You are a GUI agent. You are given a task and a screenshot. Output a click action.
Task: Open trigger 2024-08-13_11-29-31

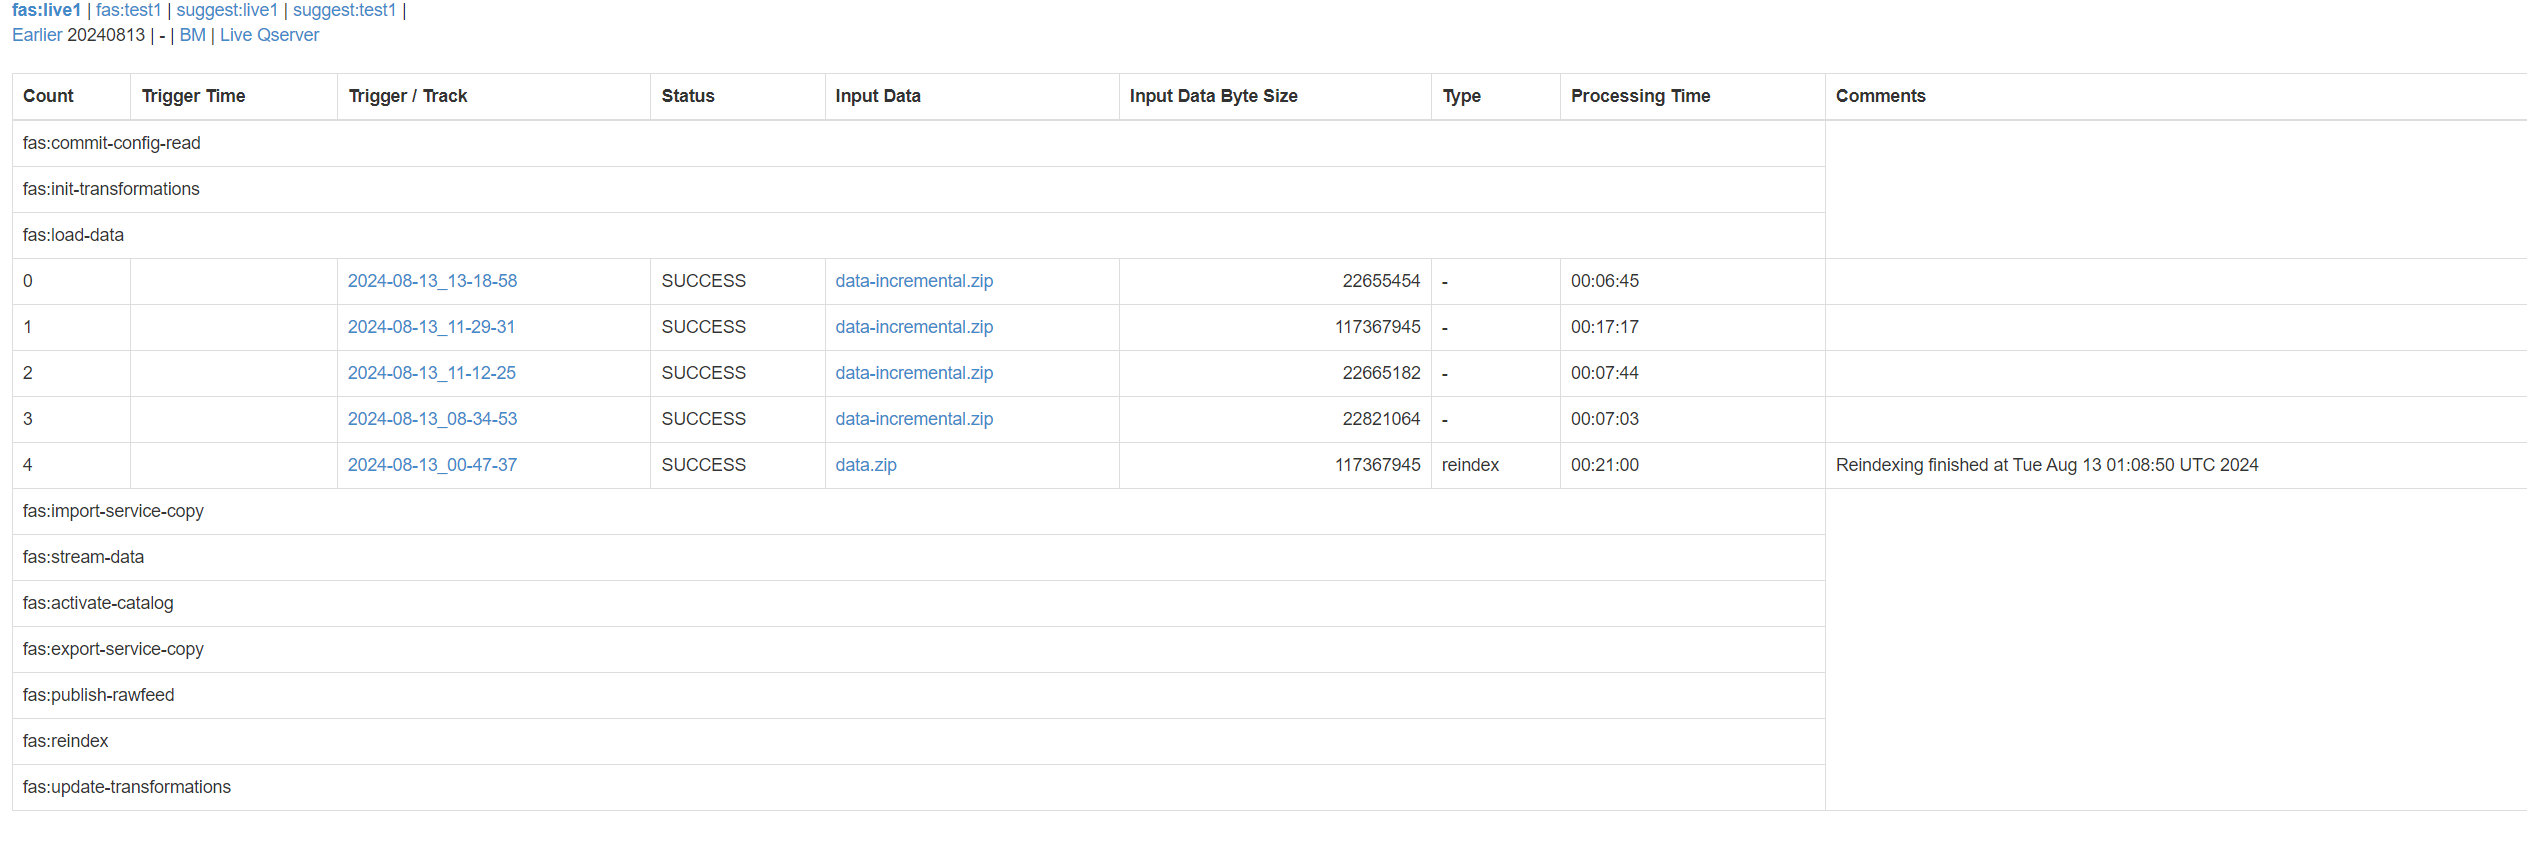click(x=431, y=327)
